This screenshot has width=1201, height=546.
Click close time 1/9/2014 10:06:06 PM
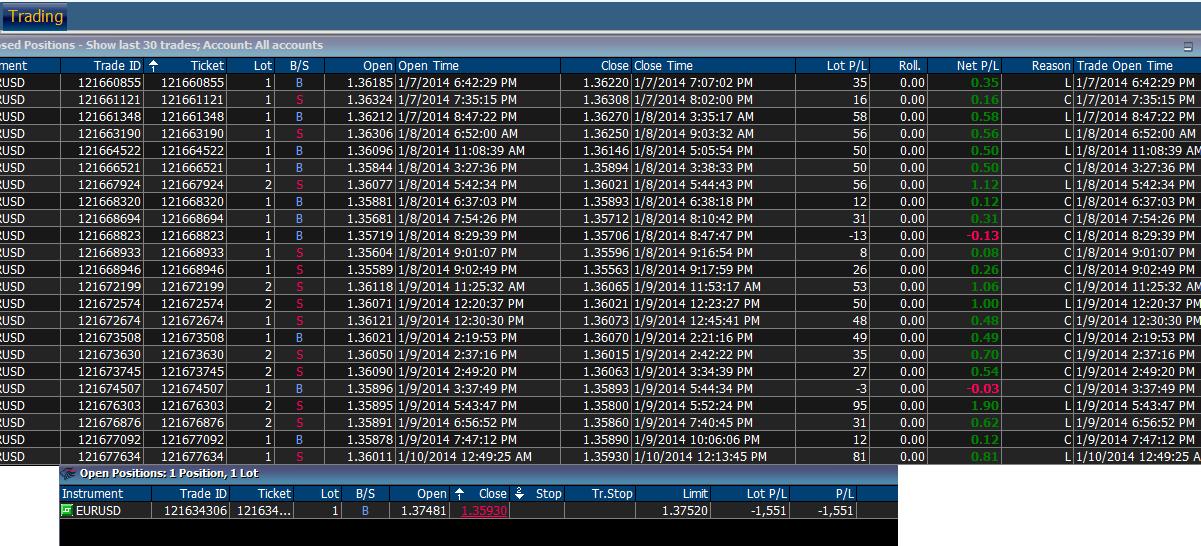point(696,439)
